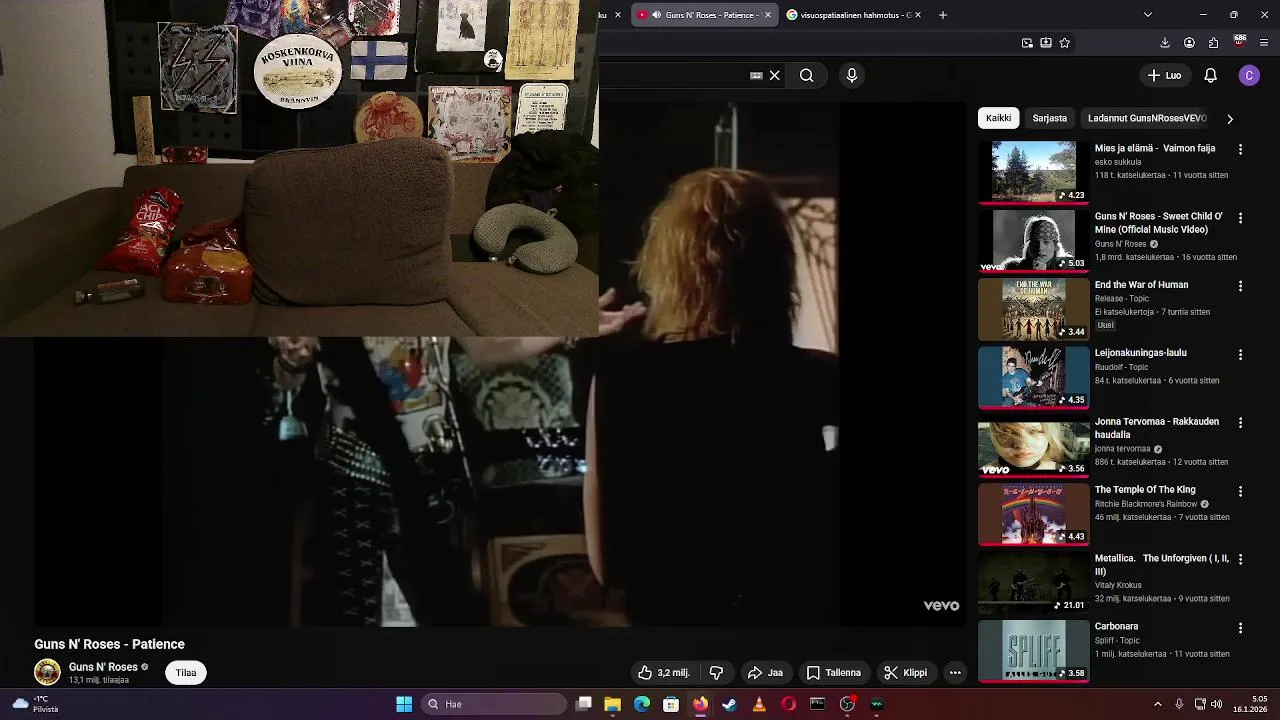Click the Klippi clip button

(905, 673)
